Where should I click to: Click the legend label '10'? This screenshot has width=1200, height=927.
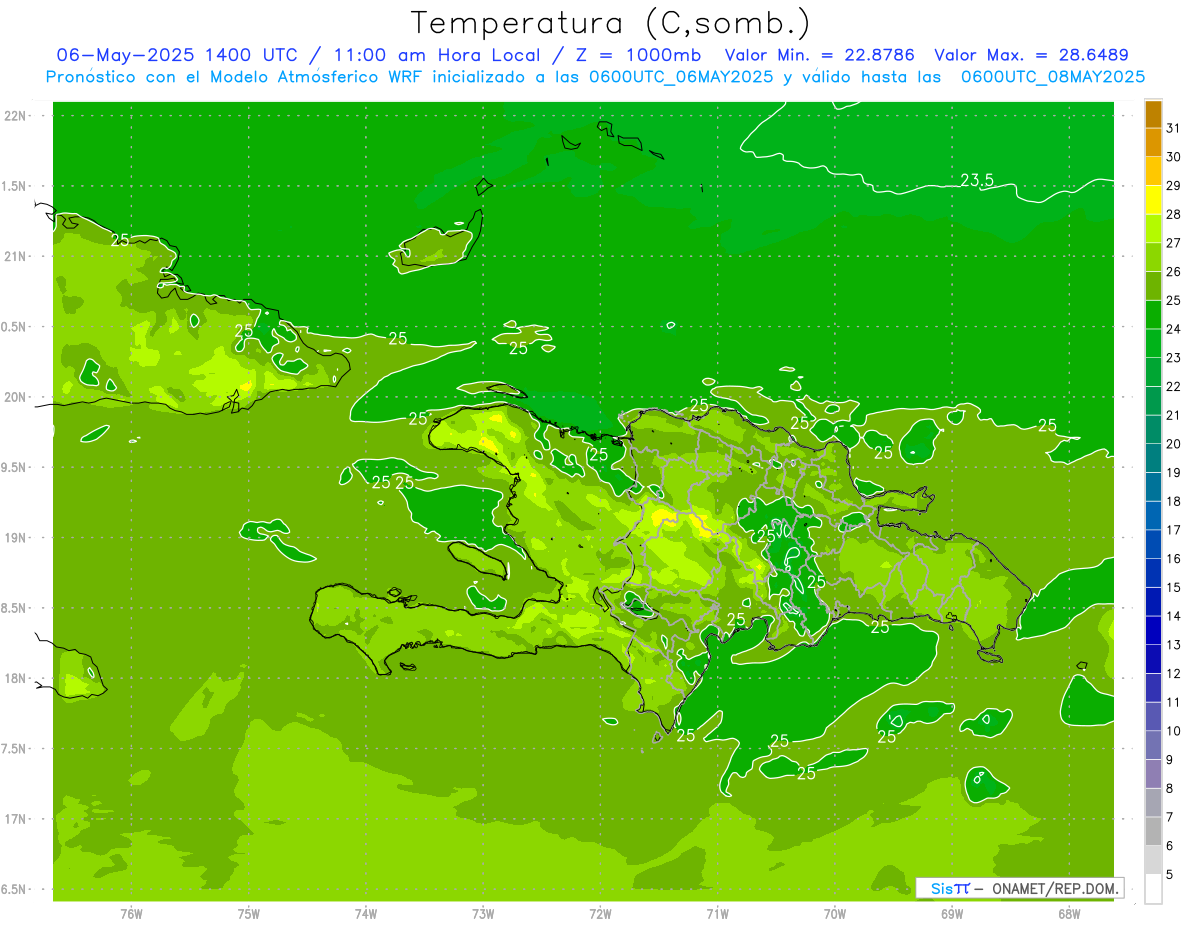[x=1173, y=731]
